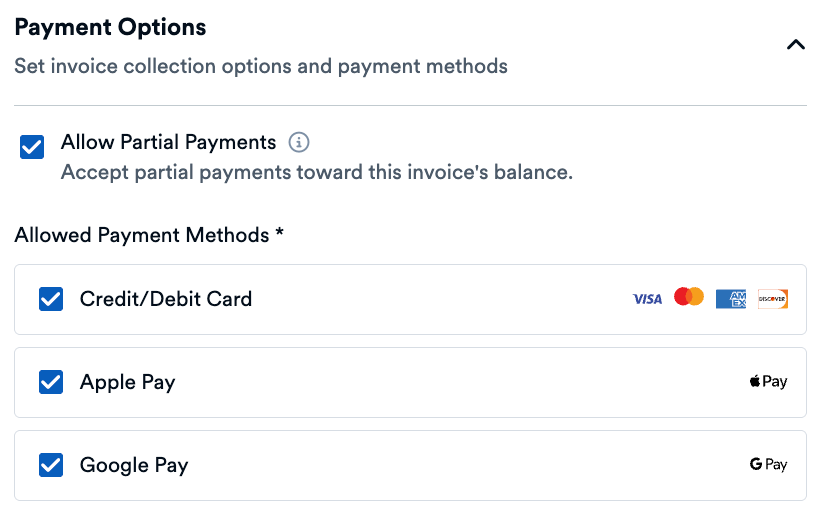Click the Mastercard logo icon

[x=689, y=297]
